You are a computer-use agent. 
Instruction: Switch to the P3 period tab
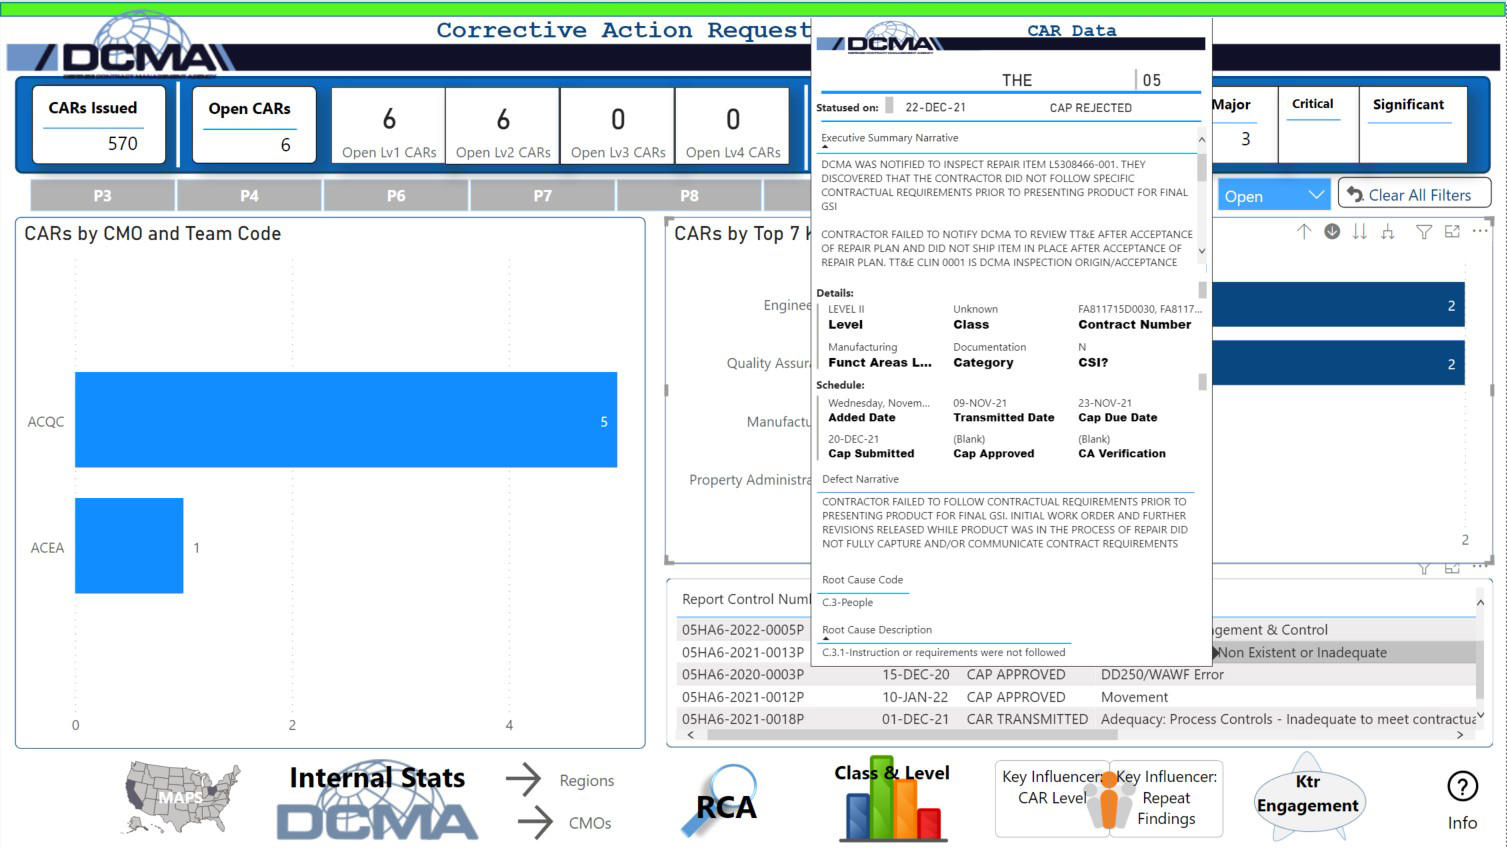tap(101, 195)
